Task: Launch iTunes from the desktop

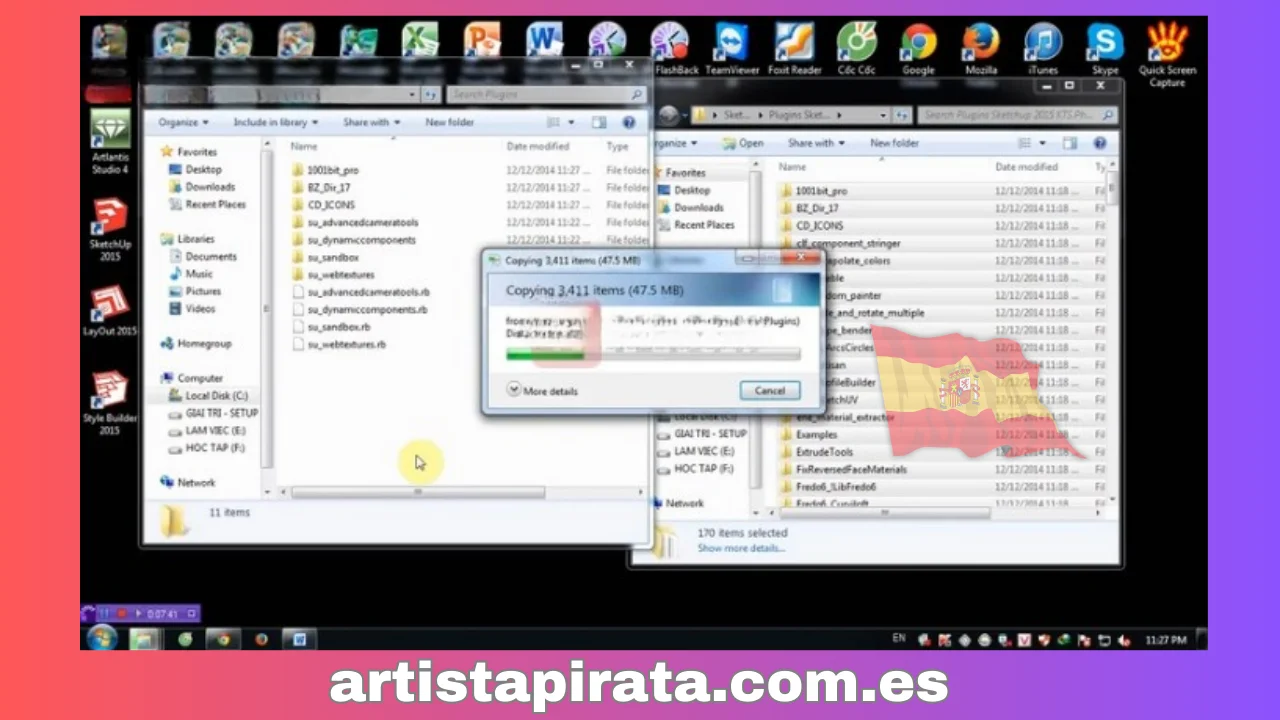Action: click(x=1043, y=49)
